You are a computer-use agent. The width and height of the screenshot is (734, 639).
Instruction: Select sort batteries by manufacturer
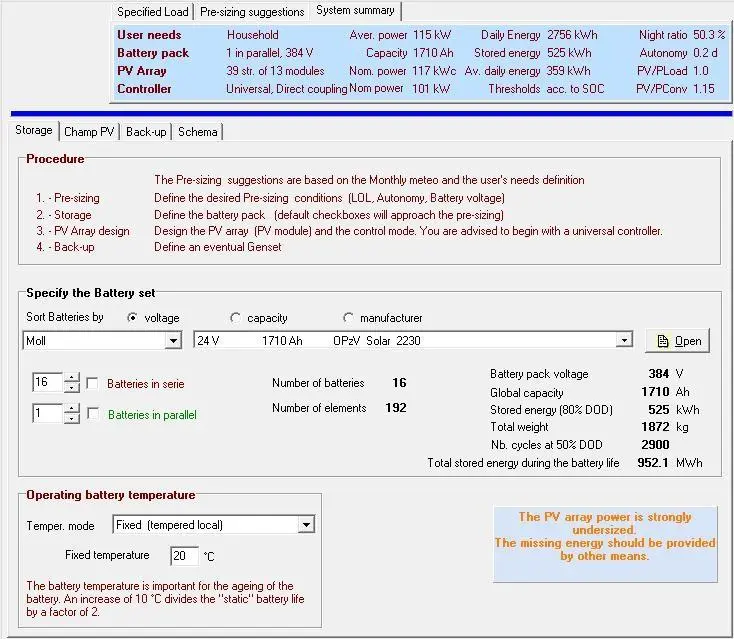click(x=349, y=318)
